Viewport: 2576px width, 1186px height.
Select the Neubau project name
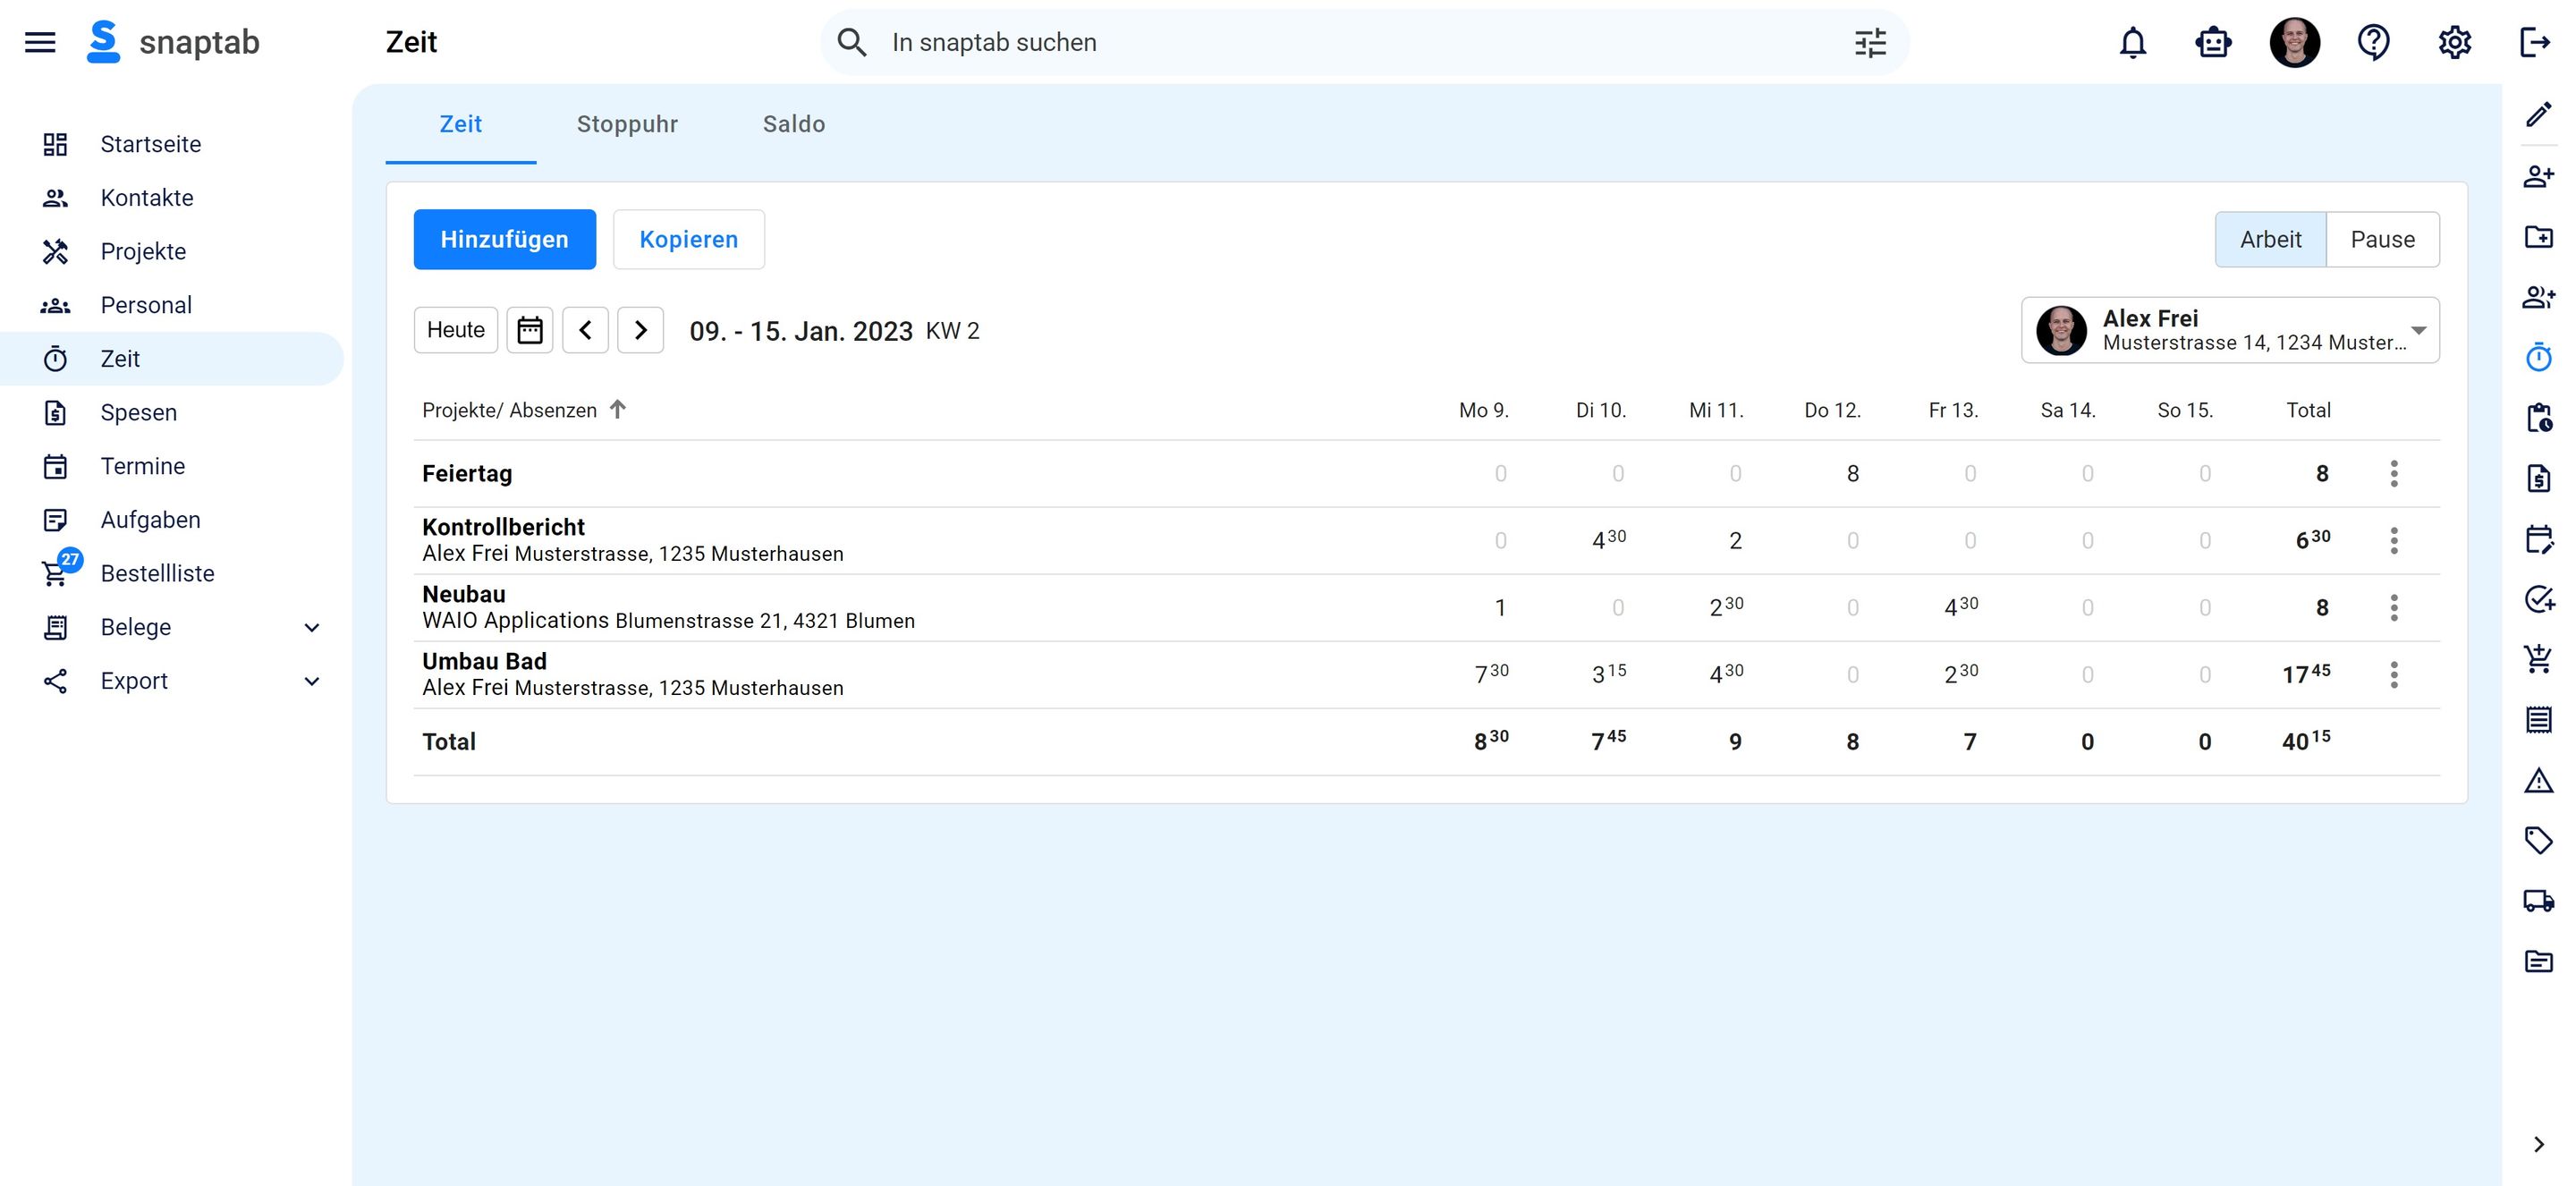point(463,594)
